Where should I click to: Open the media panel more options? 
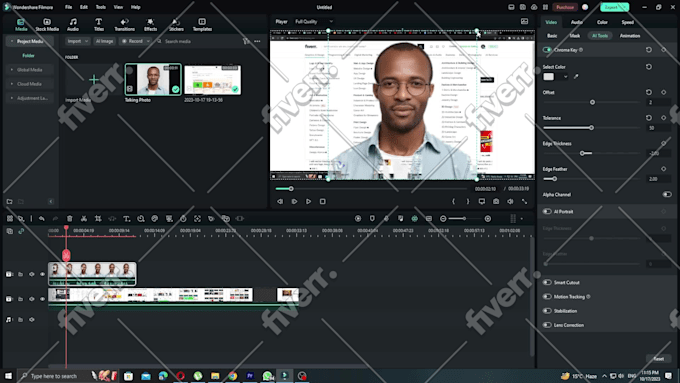[x=257, y=41]
